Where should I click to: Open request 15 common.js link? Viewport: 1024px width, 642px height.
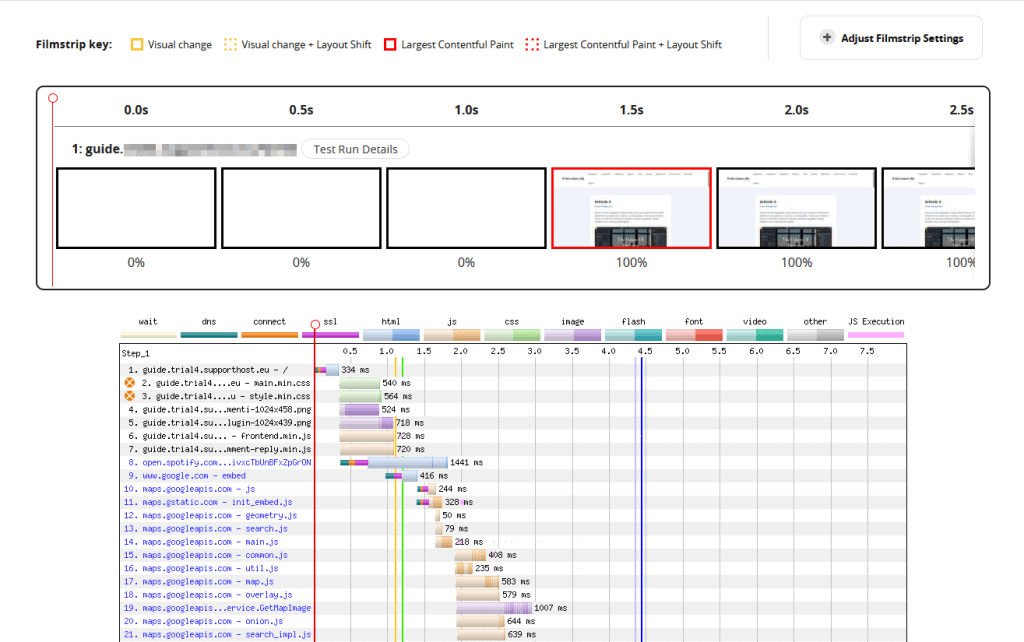[x=205, y=555]
